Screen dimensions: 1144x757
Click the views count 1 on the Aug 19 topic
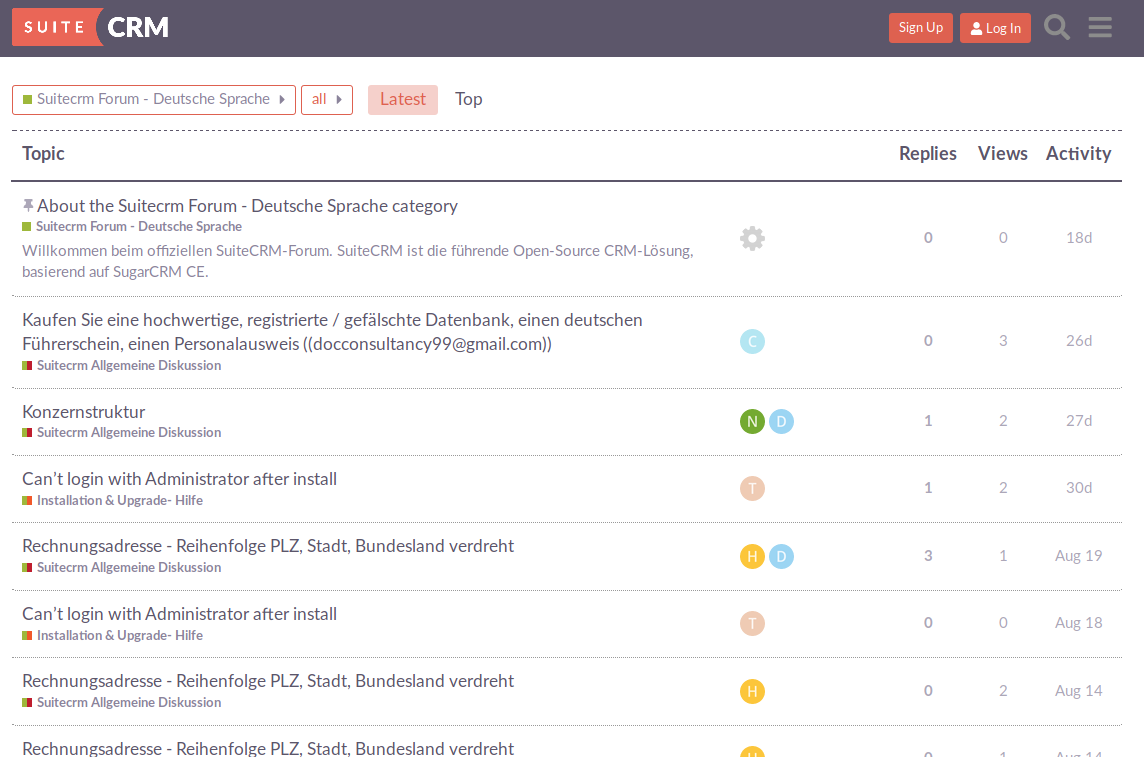click(1003, 556)
